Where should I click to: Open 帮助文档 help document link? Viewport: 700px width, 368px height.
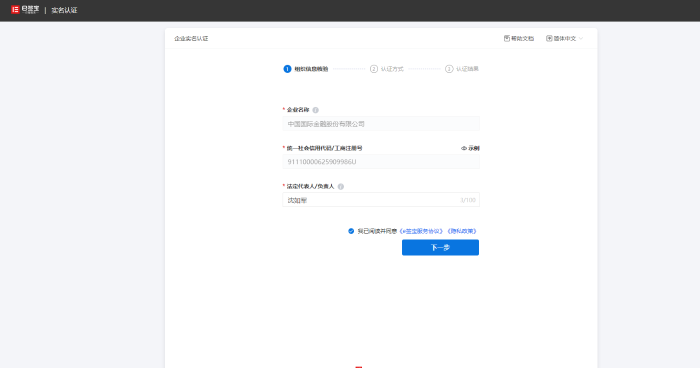click(519, 38)
